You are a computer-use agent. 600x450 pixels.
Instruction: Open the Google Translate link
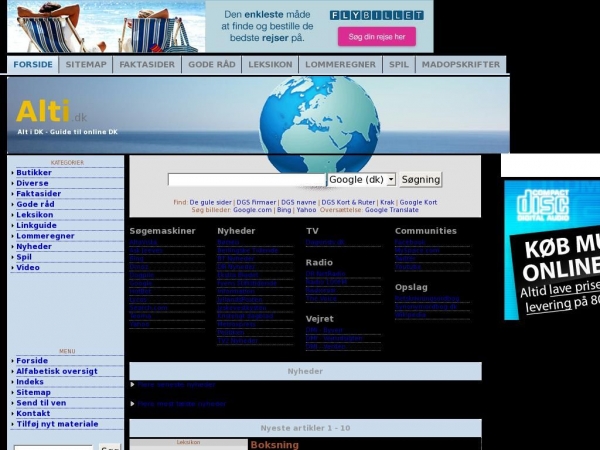[x=391, y=210]
